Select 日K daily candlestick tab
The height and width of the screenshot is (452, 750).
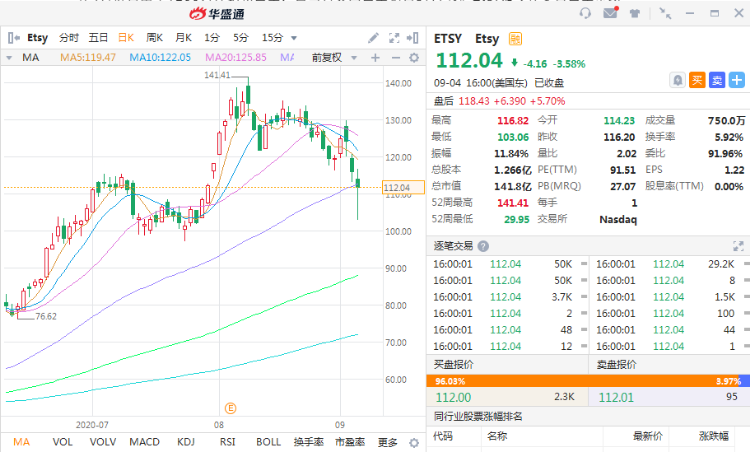tap(126, 38)
